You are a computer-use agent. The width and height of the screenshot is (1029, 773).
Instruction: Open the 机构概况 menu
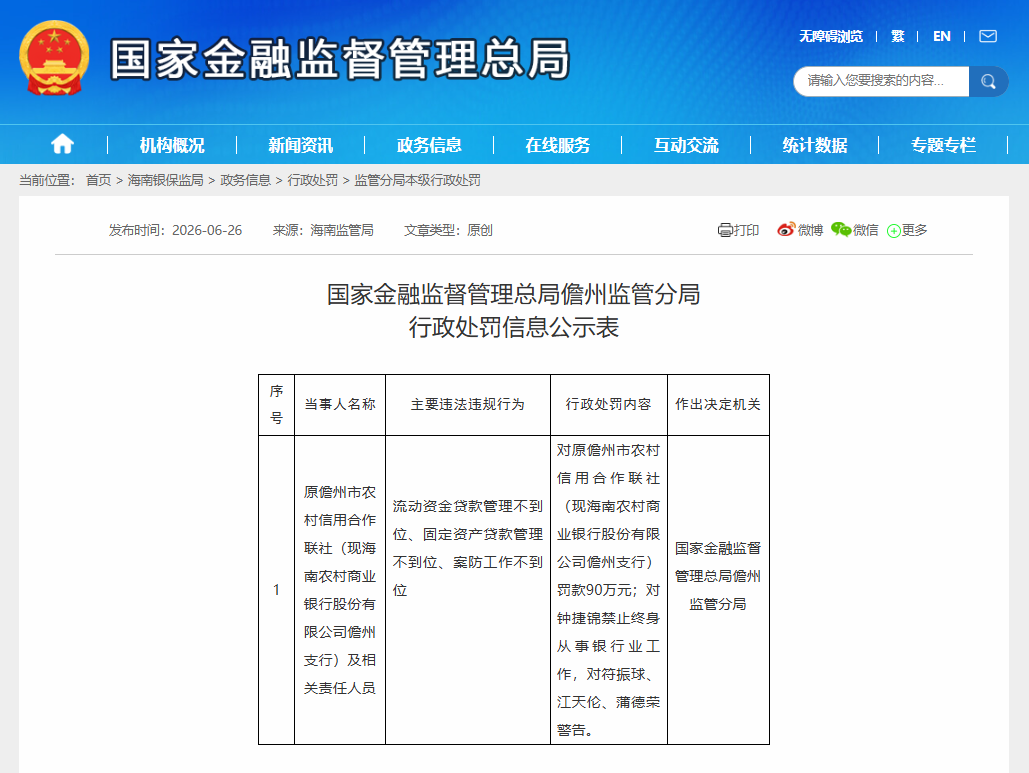pos(172,145)
